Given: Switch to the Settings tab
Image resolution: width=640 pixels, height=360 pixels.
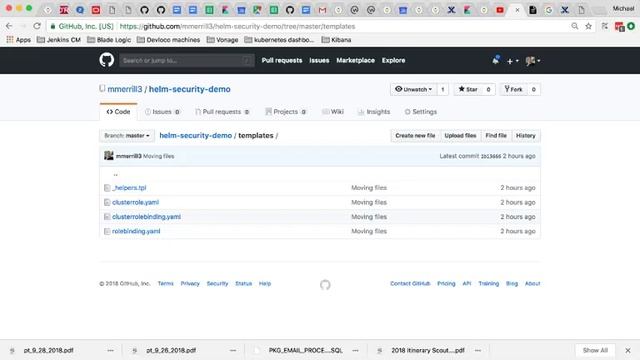Looking at the screenshot, I should [x=420, y=112].
